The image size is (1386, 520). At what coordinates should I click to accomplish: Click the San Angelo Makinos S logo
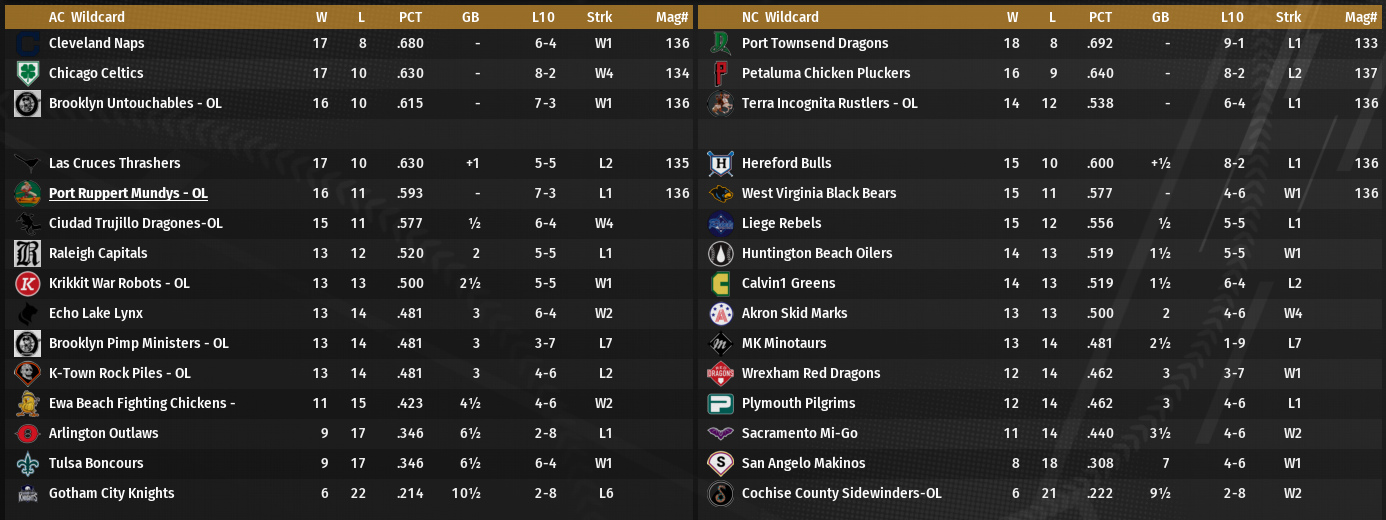[x=720, y=464]
